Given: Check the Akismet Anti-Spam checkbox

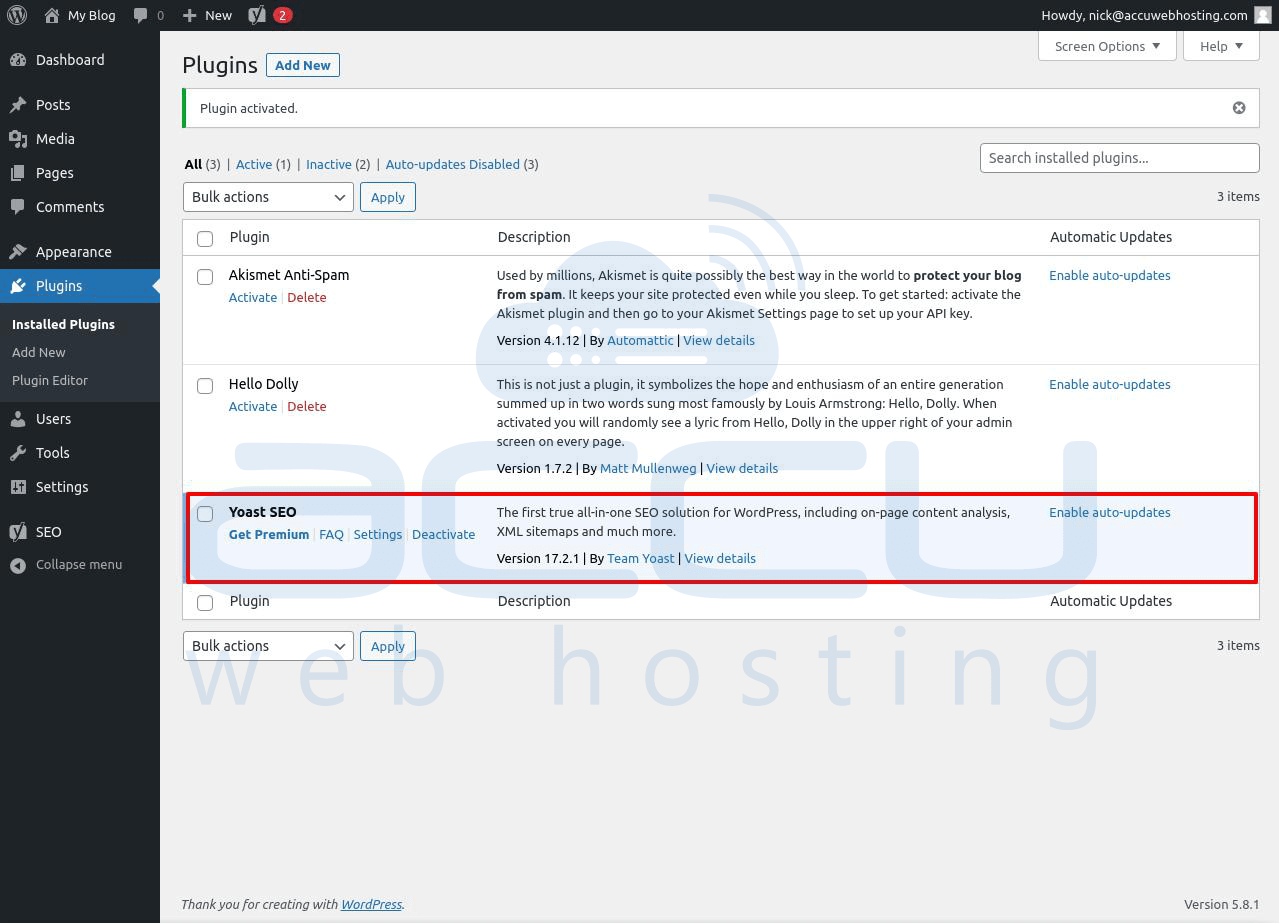Looking at the screenshot, I should (x=205, y=277).
